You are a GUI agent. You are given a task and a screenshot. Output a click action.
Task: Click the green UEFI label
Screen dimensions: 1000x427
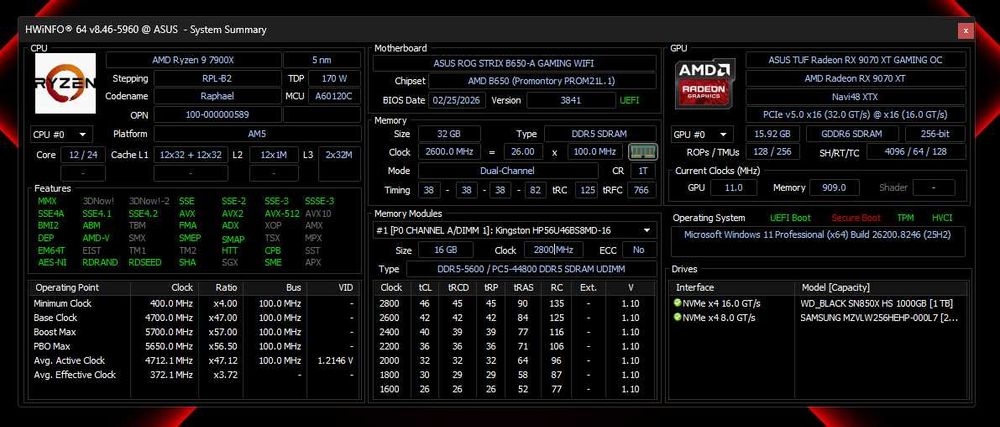(x=629, y=101)
